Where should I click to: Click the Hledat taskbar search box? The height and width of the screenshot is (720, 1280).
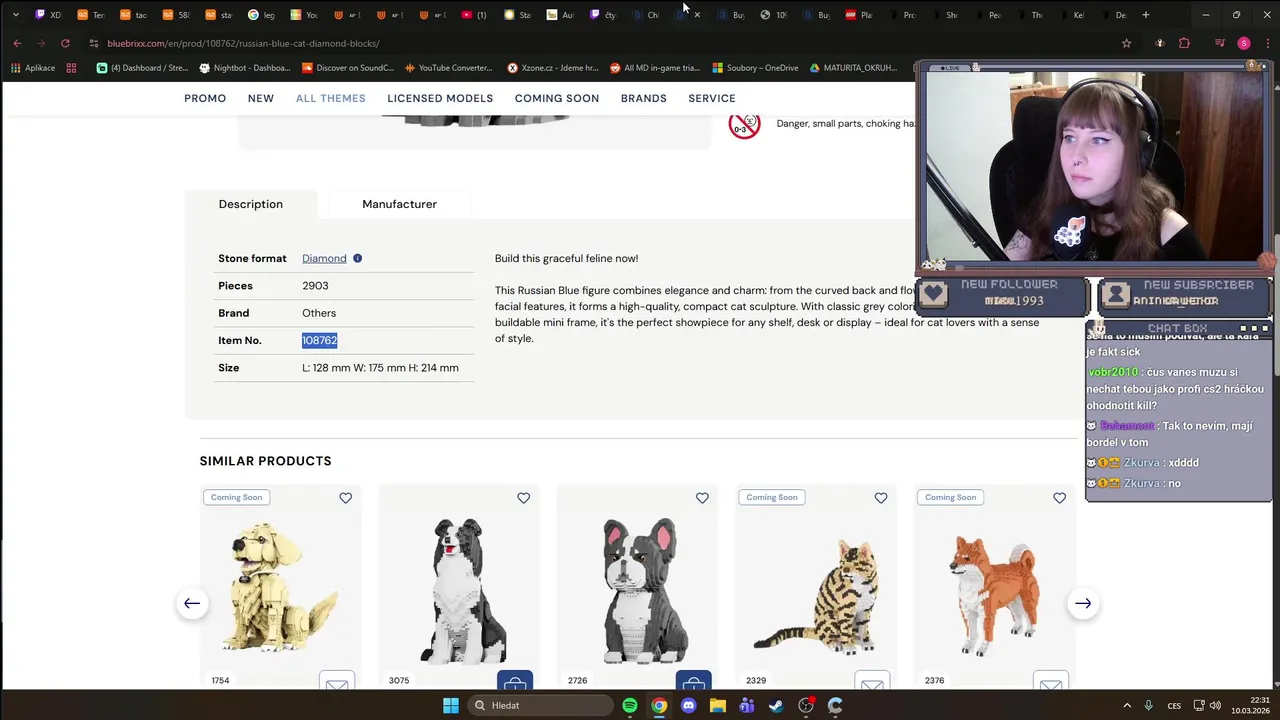541,705
